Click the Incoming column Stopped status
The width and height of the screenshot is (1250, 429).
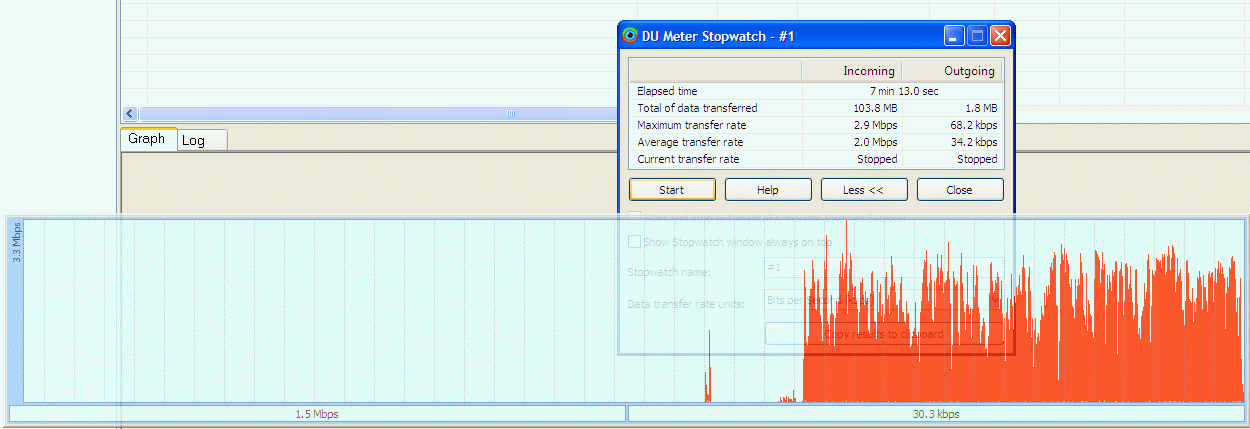tap(877, 159)
